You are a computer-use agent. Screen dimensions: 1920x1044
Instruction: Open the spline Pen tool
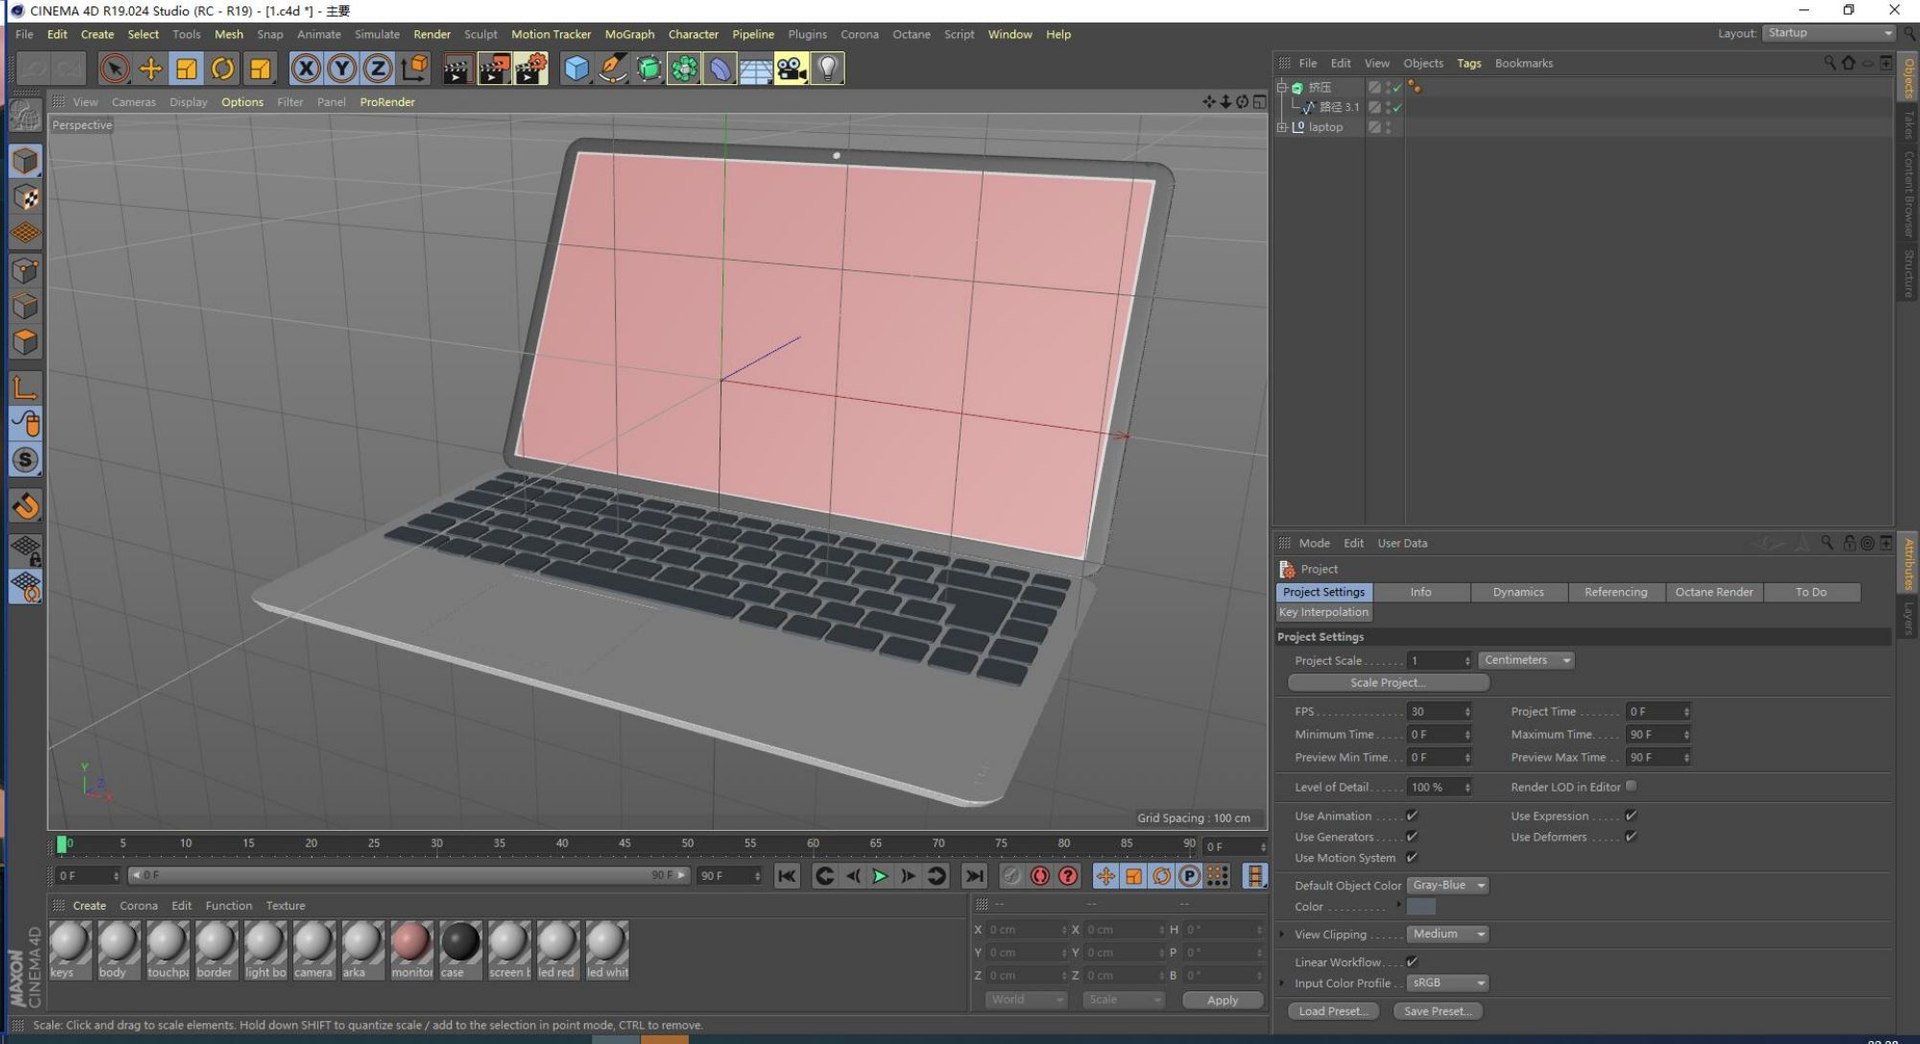point(612,69)
